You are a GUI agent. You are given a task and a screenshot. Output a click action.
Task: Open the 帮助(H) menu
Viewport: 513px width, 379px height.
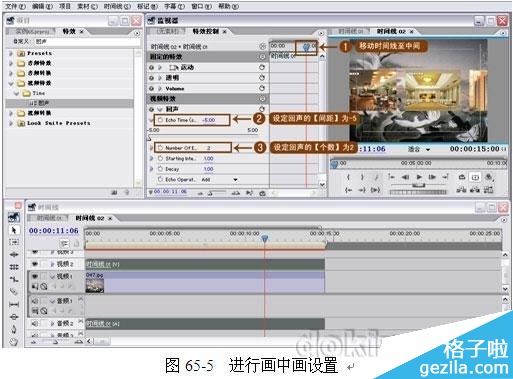228,6
